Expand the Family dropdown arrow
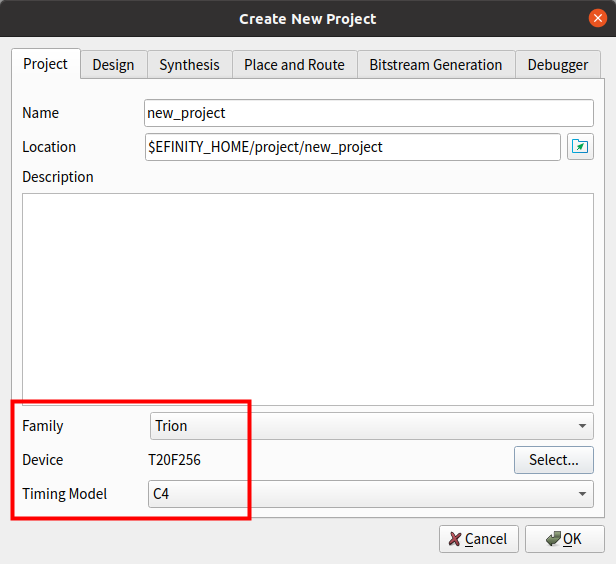Screen dimensions: 616x564 (x=582, y=426)
